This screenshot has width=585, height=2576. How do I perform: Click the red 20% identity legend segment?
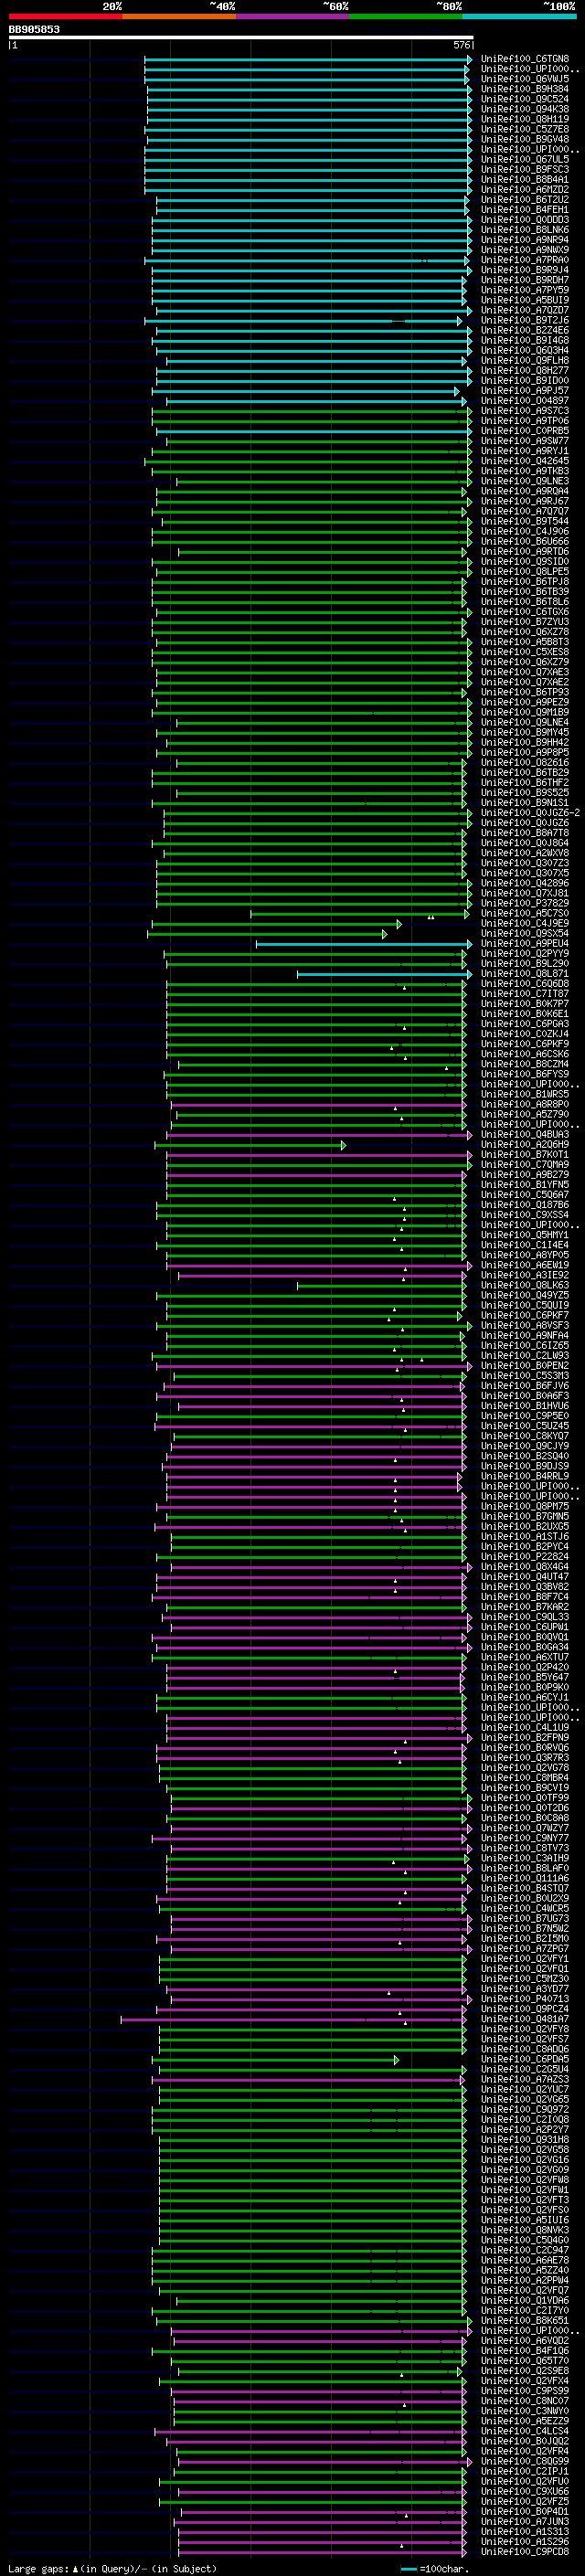pos(65,16)
